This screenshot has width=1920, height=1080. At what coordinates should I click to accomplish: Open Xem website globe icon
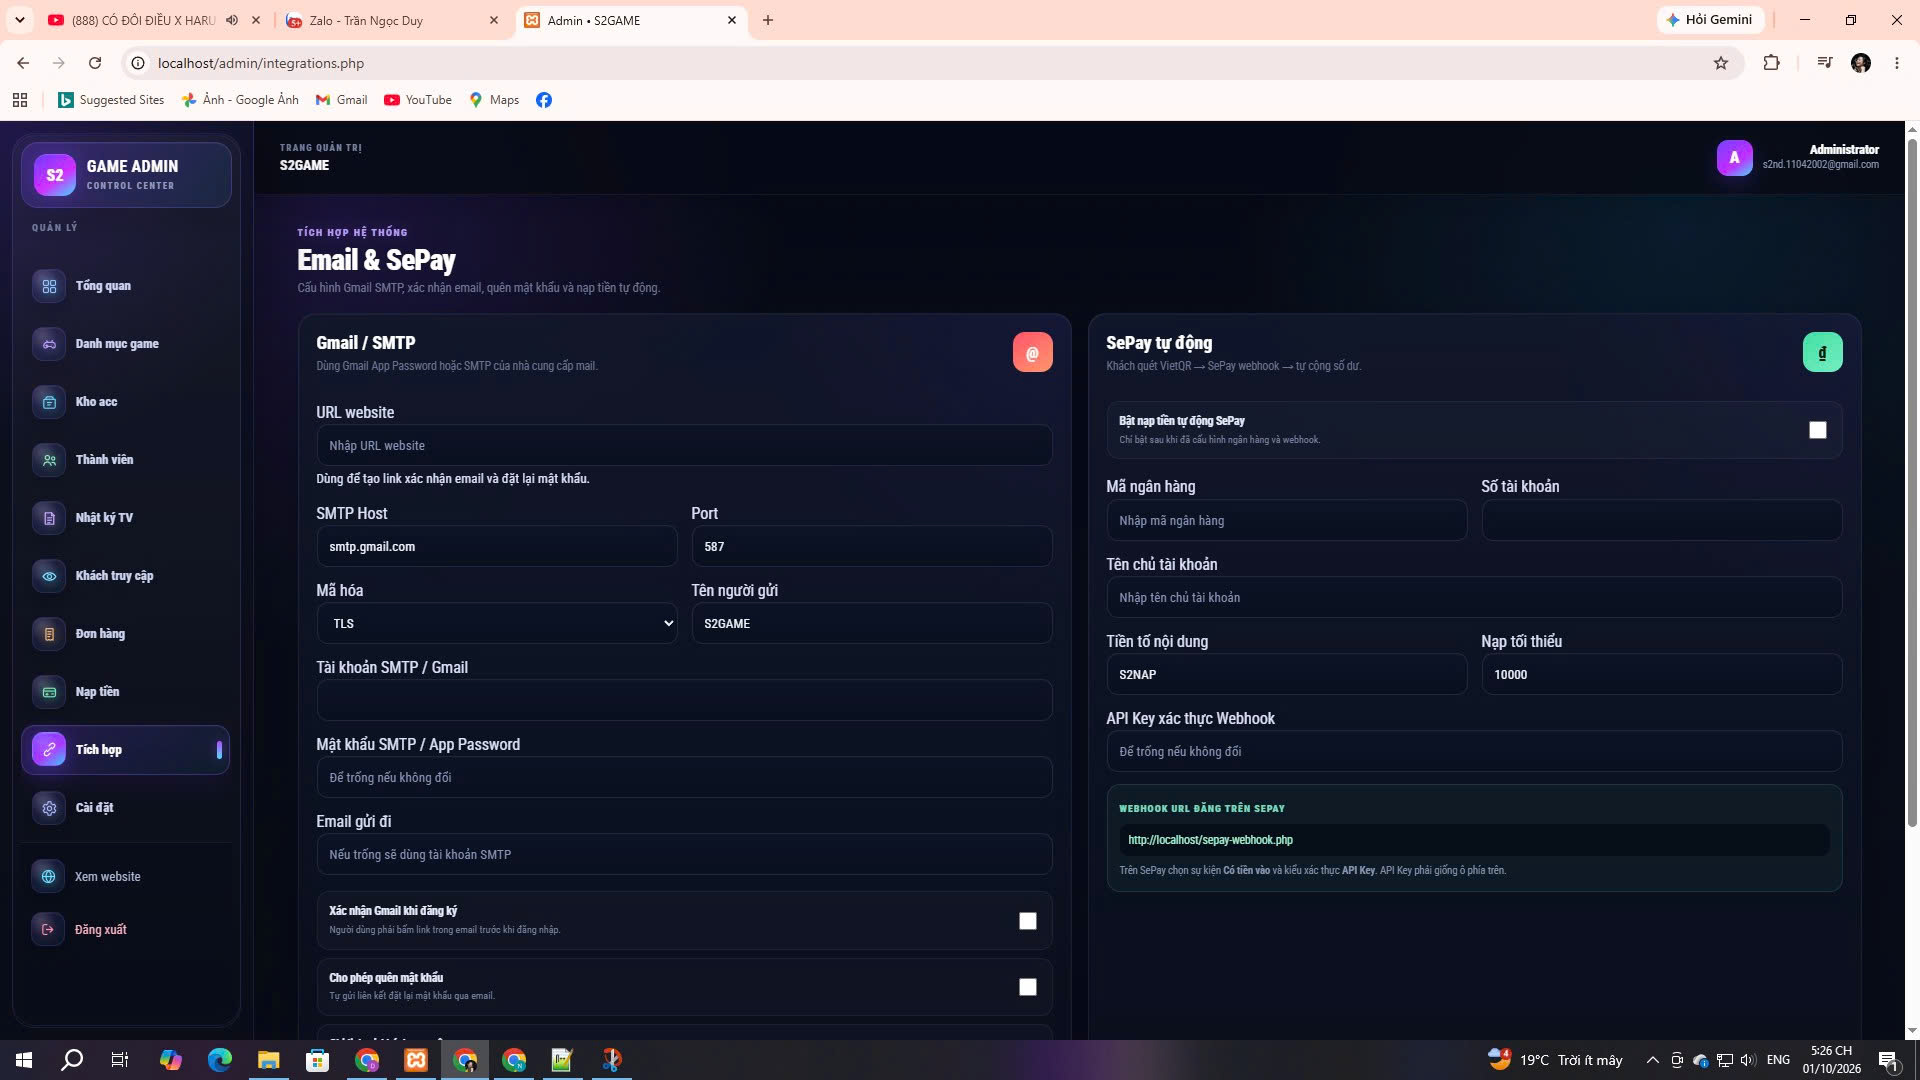click(48, 877)
